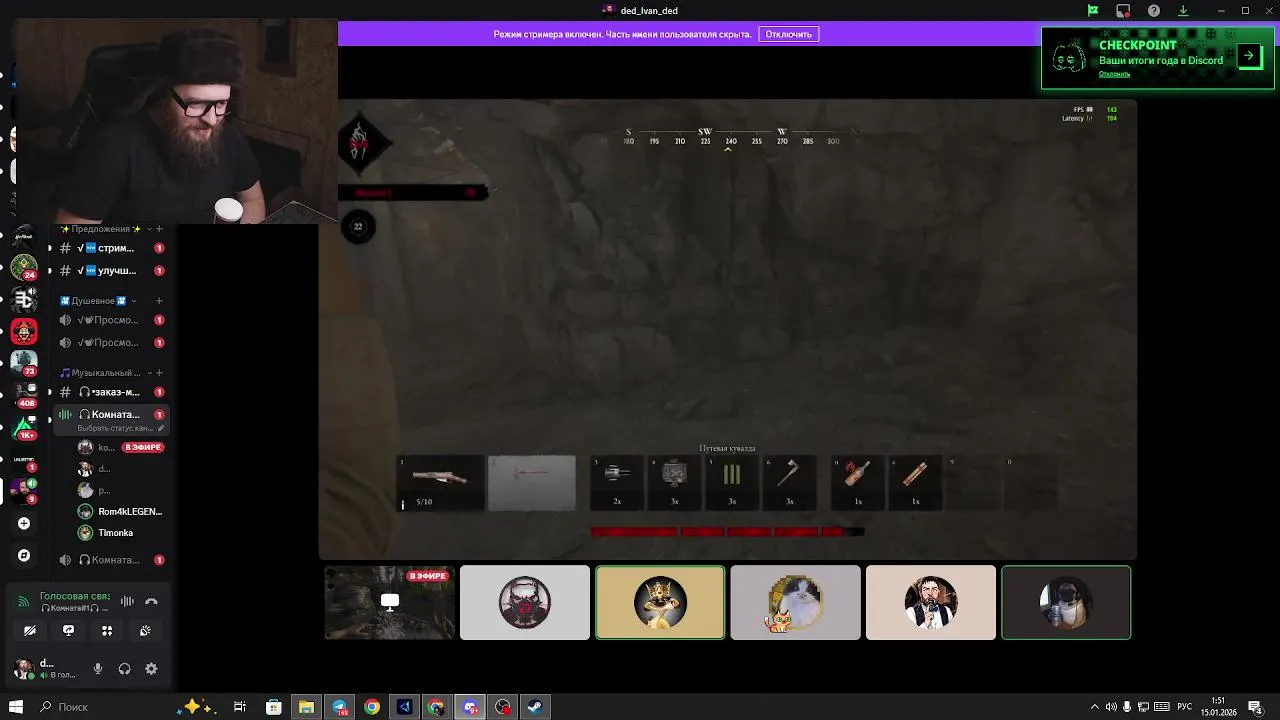Click Отключить in streamer mode banner
Image resolution: width=1280 pixels, height=720 pixels.
coord(789,34)
